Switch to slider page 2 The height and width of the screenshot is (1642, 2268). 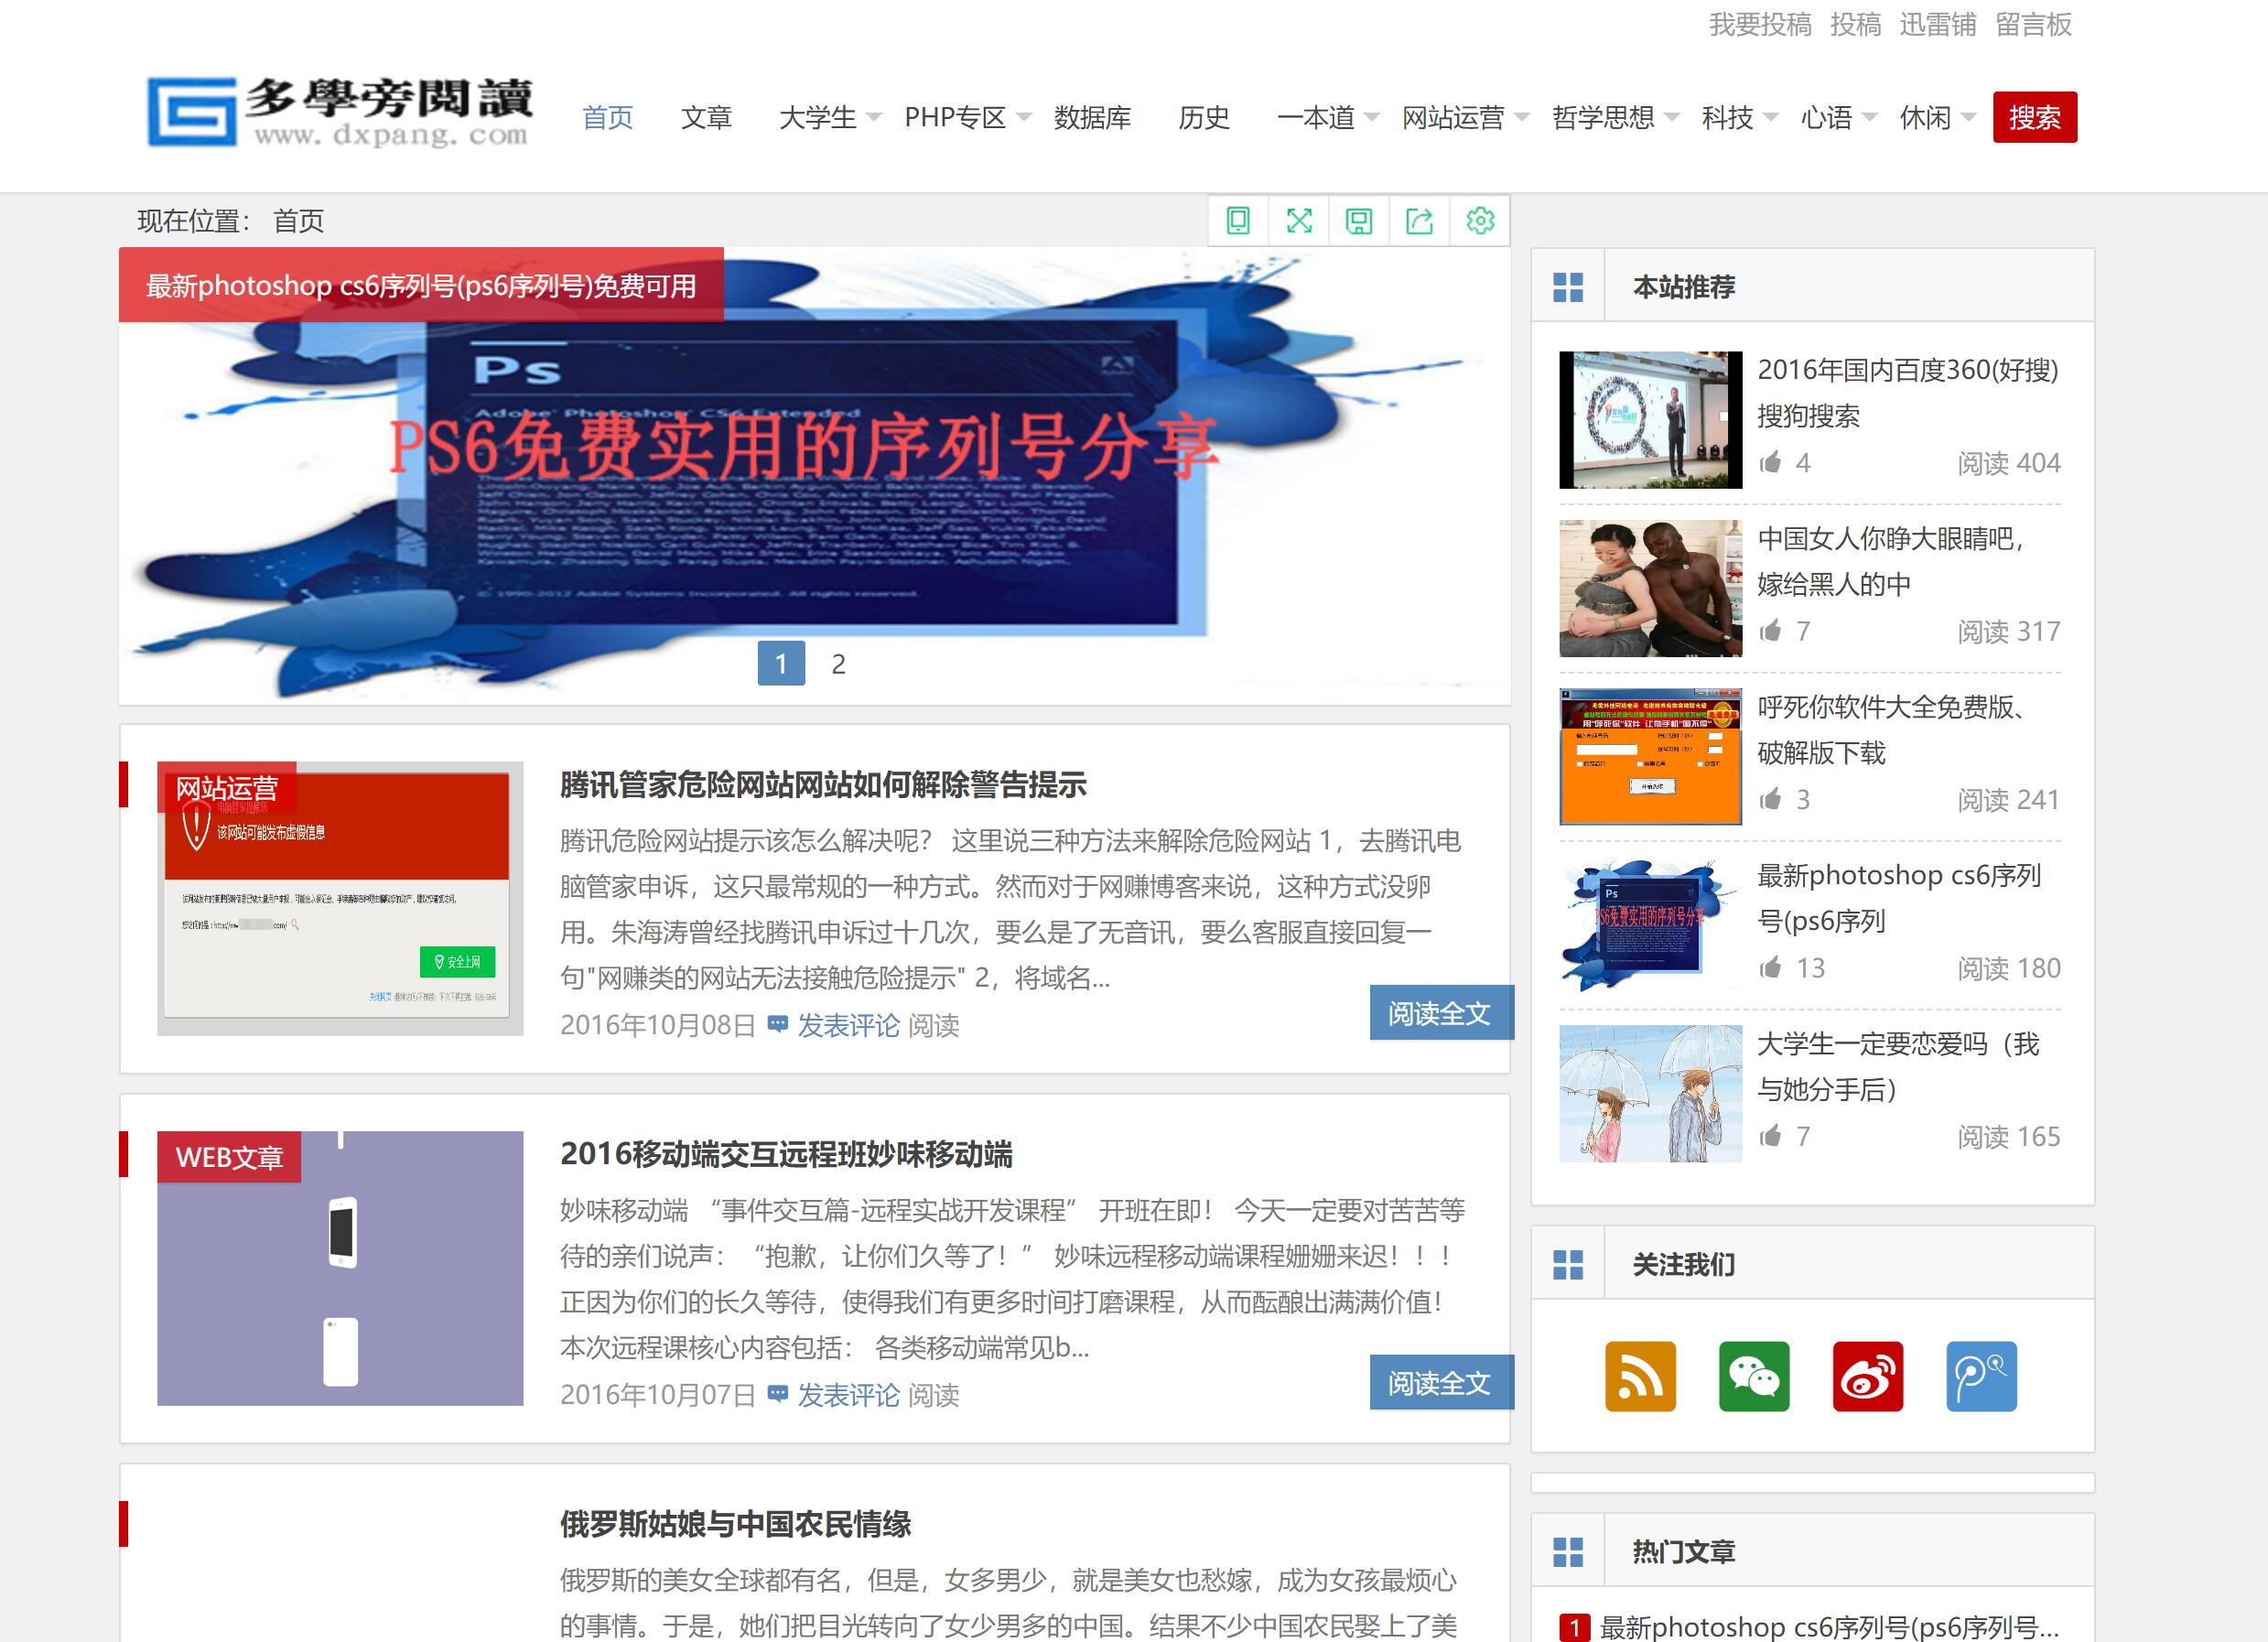pos(838,663)
